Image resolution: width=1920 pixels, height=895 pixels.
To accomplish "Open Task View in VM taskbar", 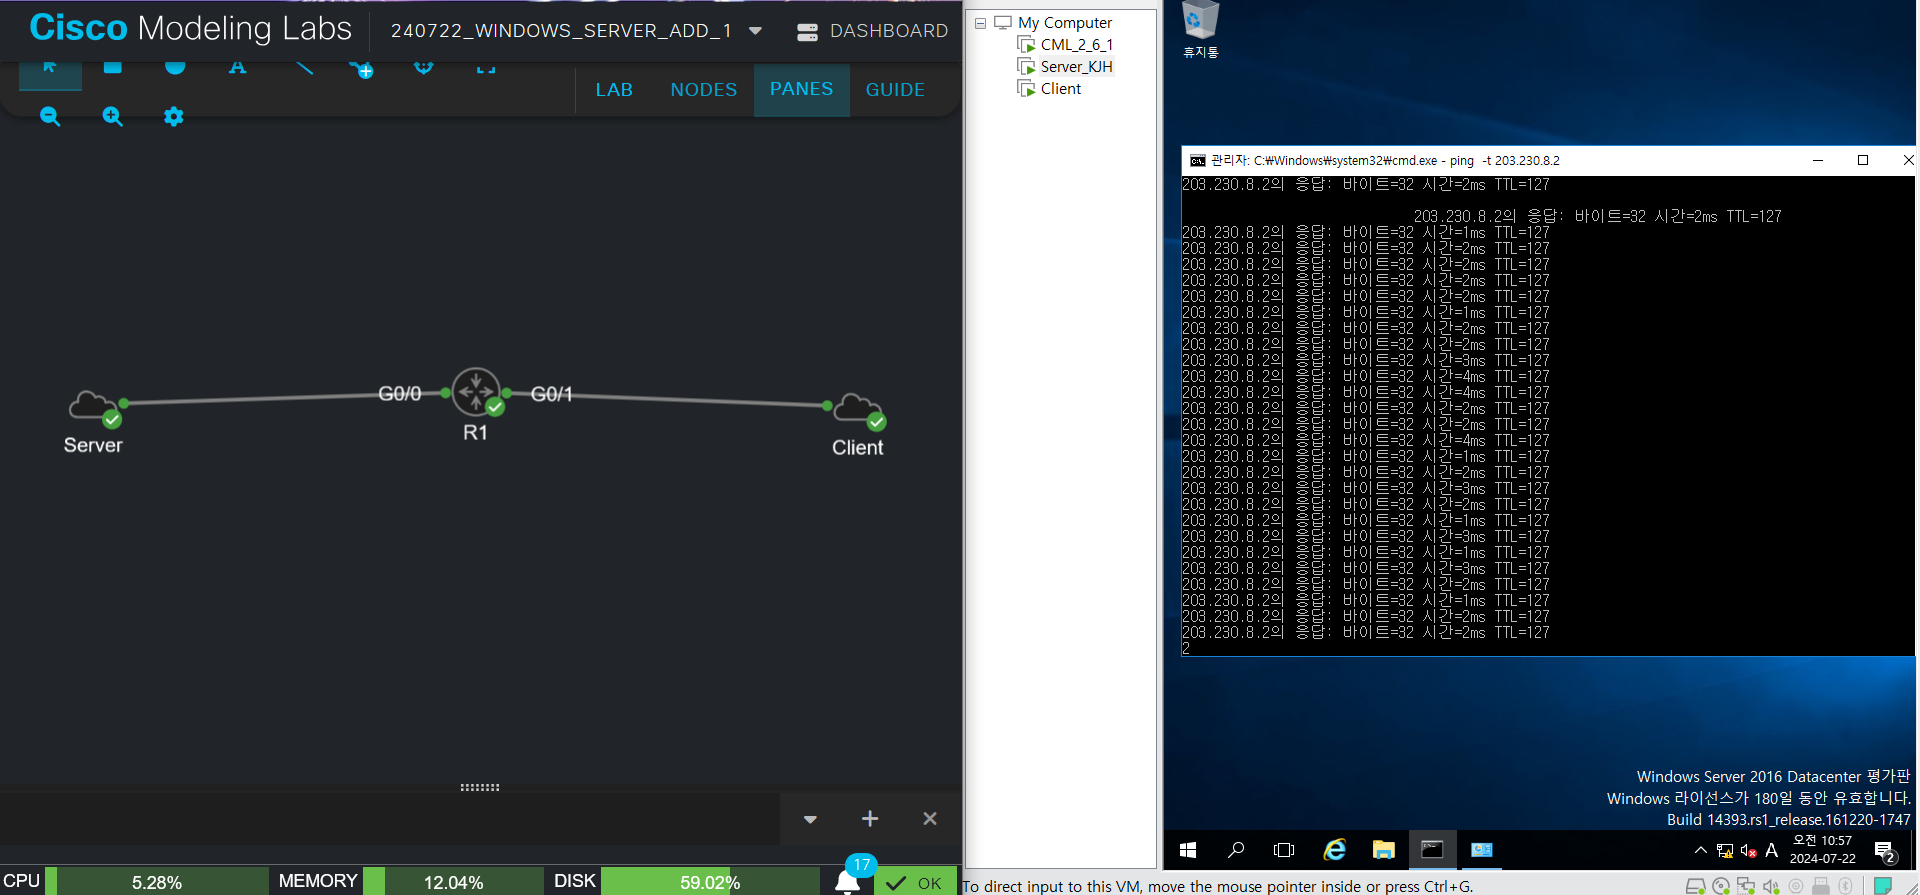I will point(1284,850).
